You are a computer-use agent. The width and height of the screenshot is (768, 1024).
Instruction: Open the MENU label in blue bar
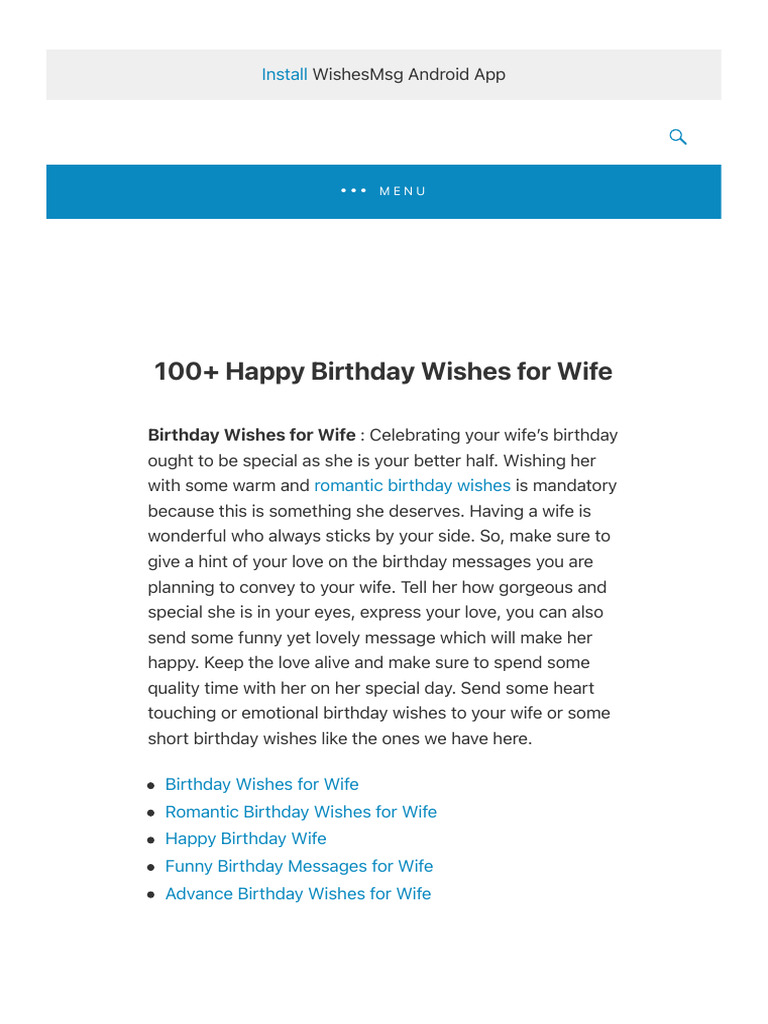[403, 191]
